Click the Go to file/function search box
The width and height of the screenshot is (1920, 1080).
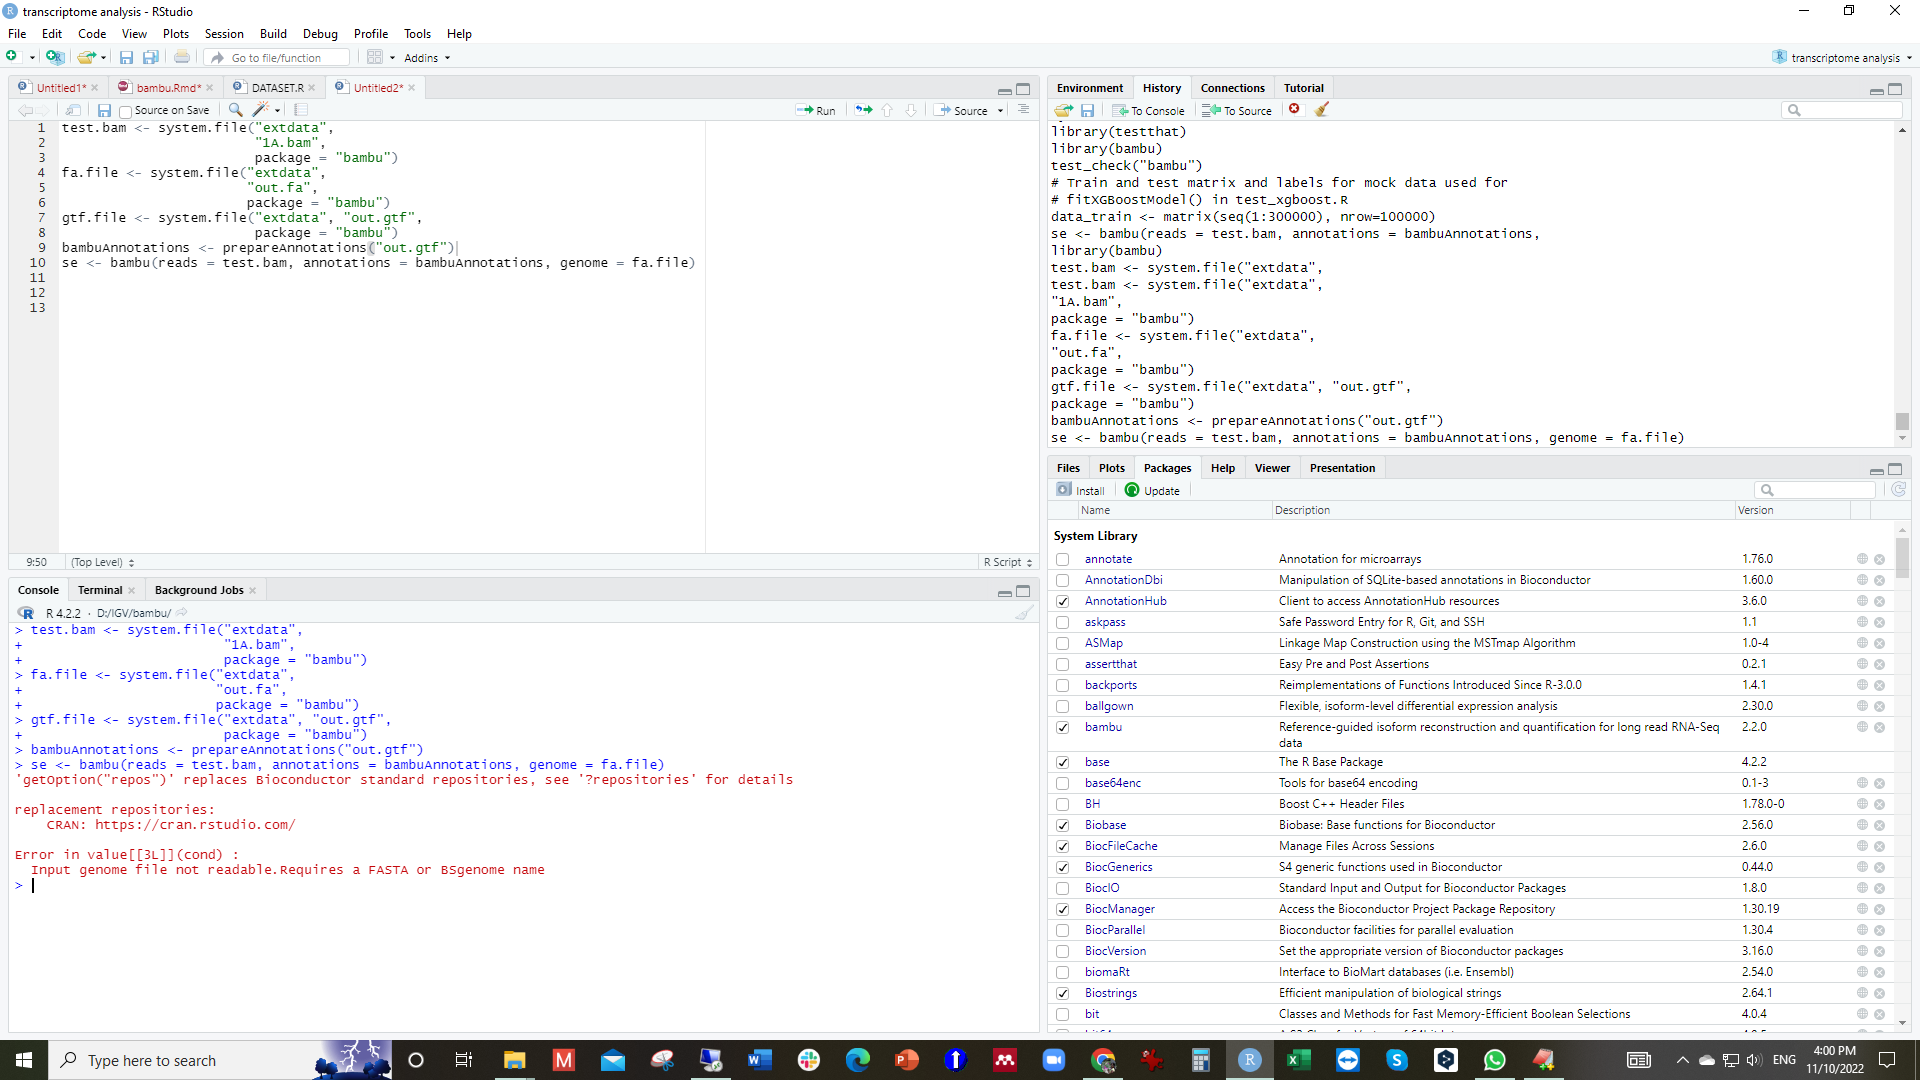click(278, 57)
